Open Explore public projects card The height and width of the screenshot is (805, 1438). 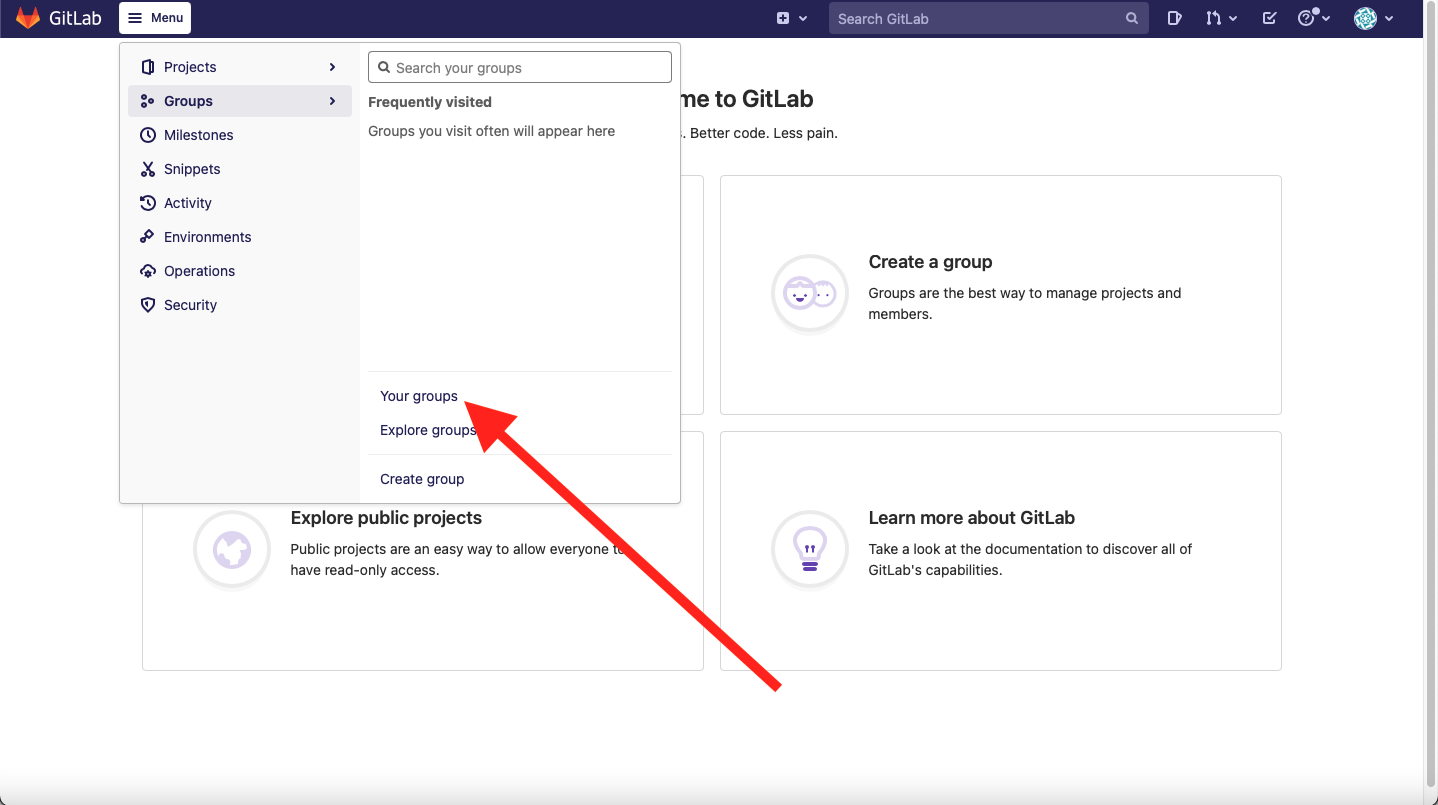pyautogui.click(x=423, y=551)
